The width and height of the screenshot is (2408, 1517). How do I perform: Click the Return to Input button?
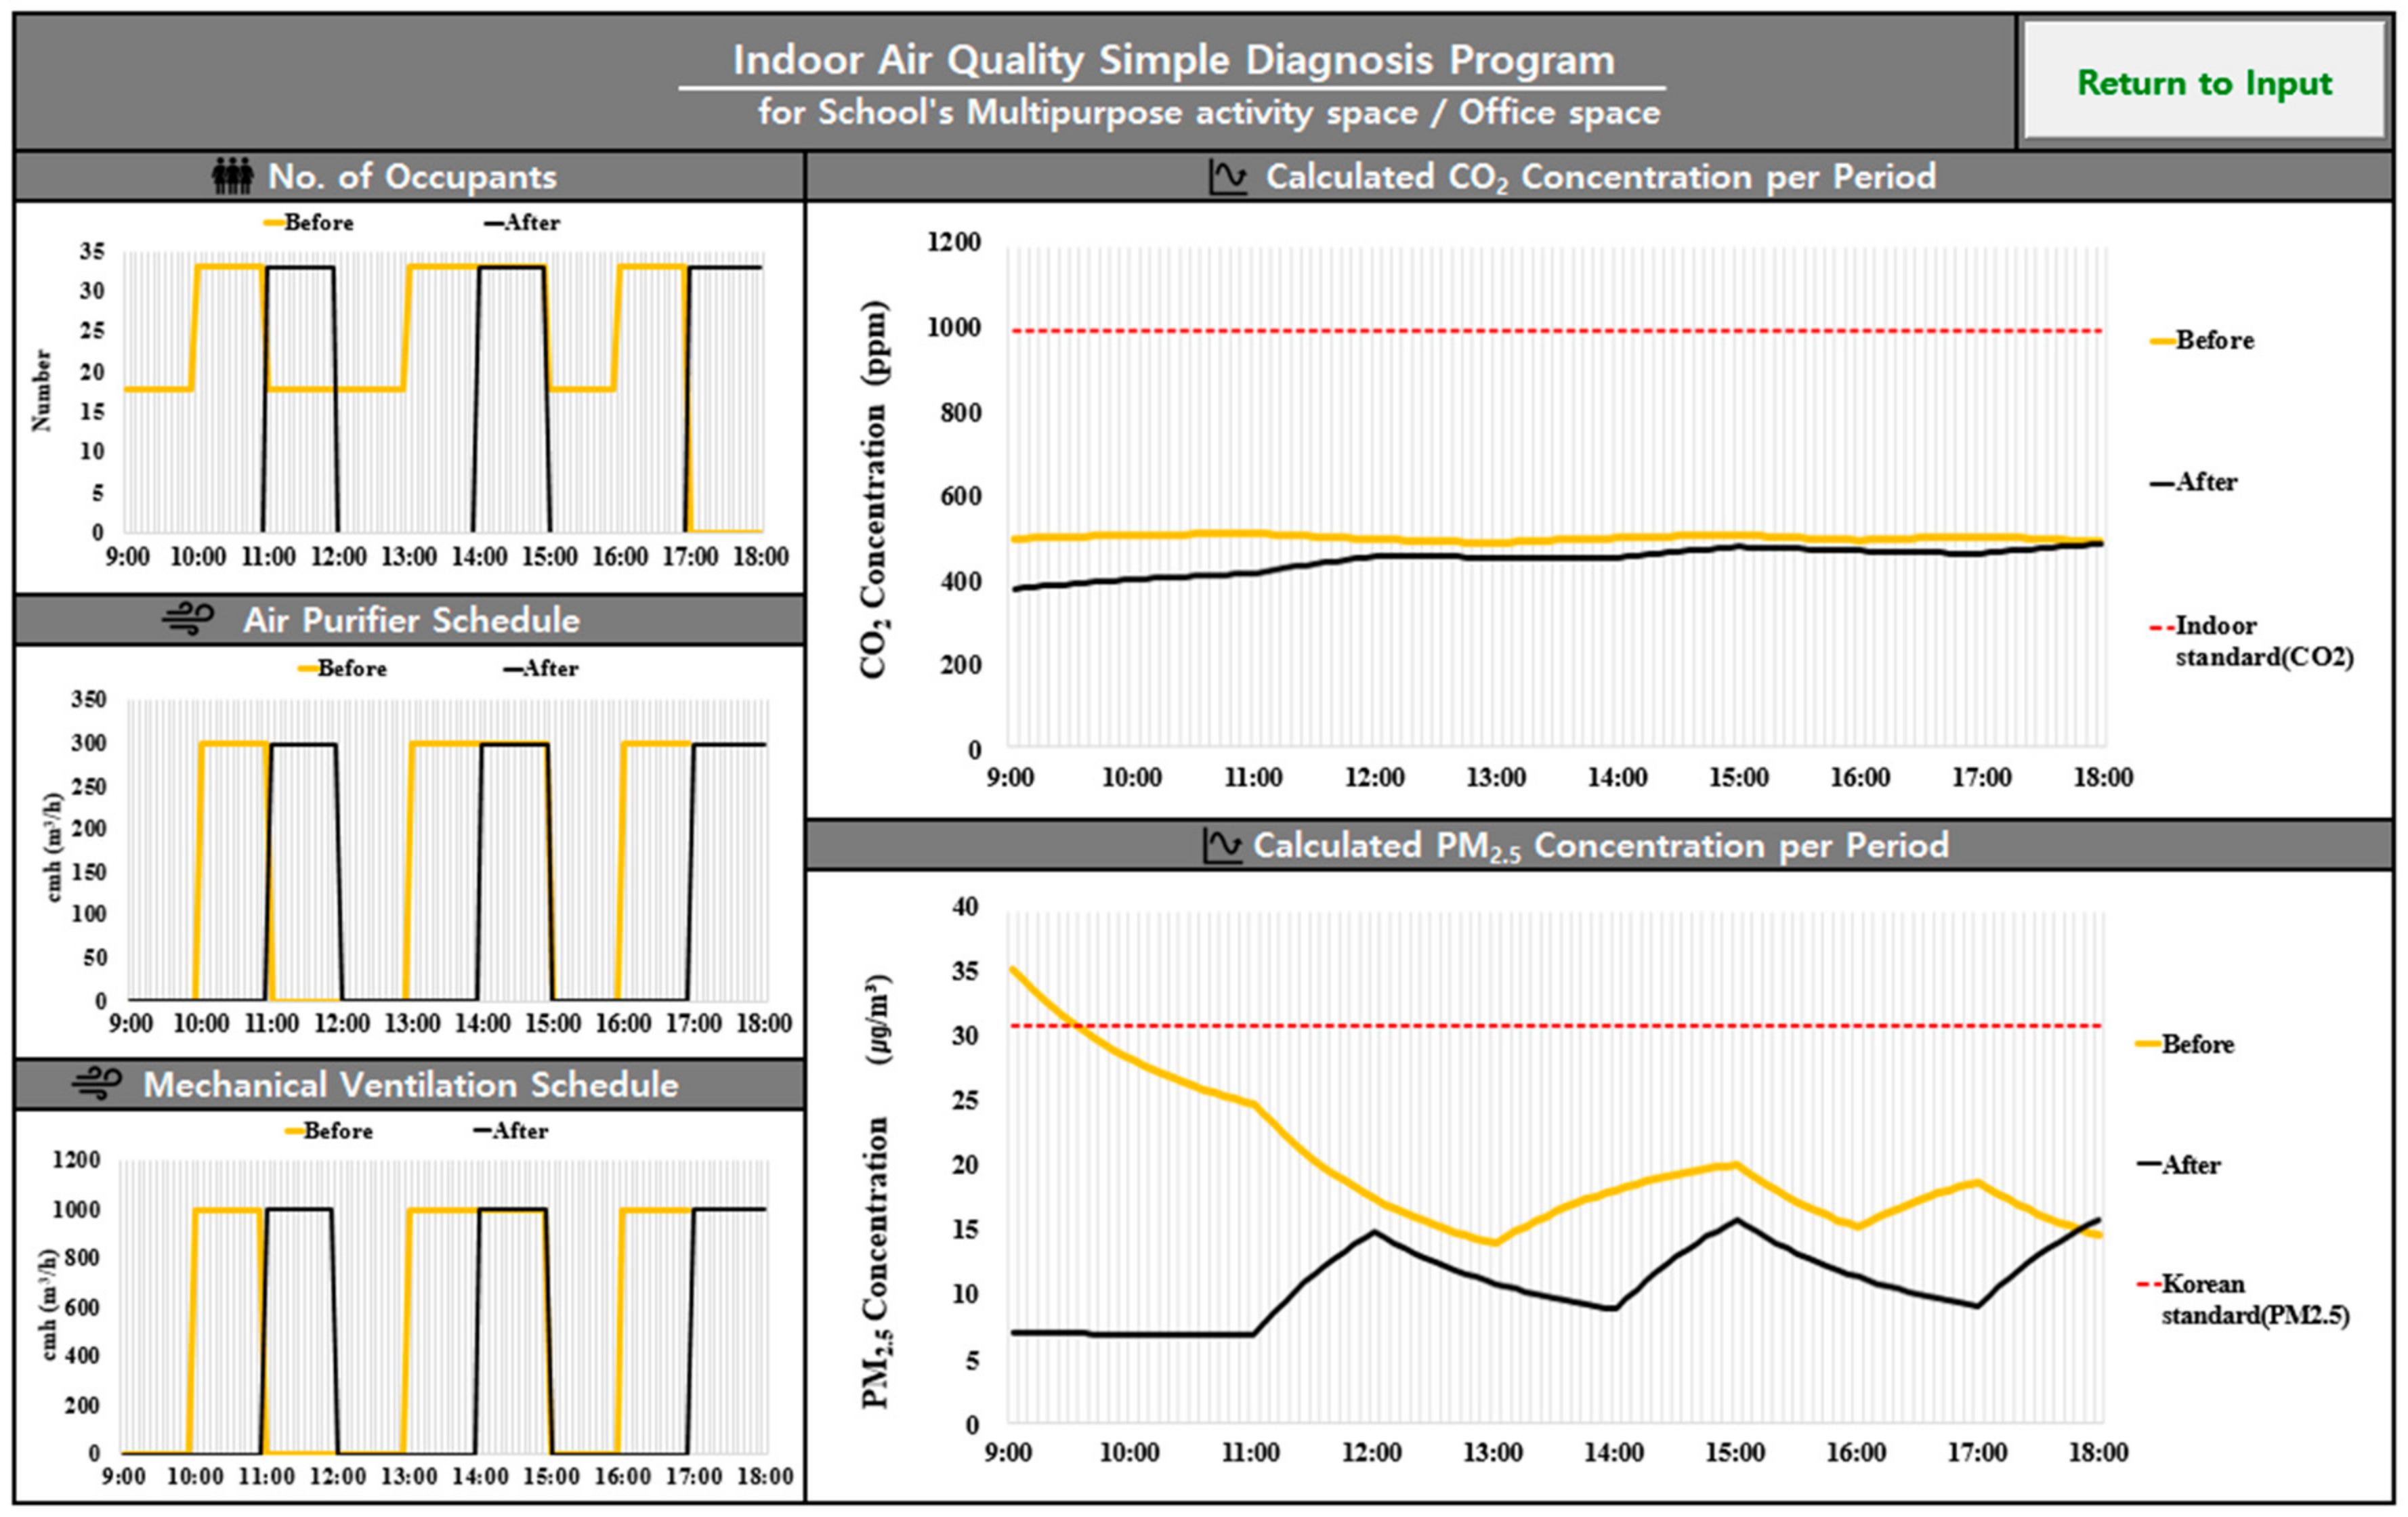point(2204,82)
